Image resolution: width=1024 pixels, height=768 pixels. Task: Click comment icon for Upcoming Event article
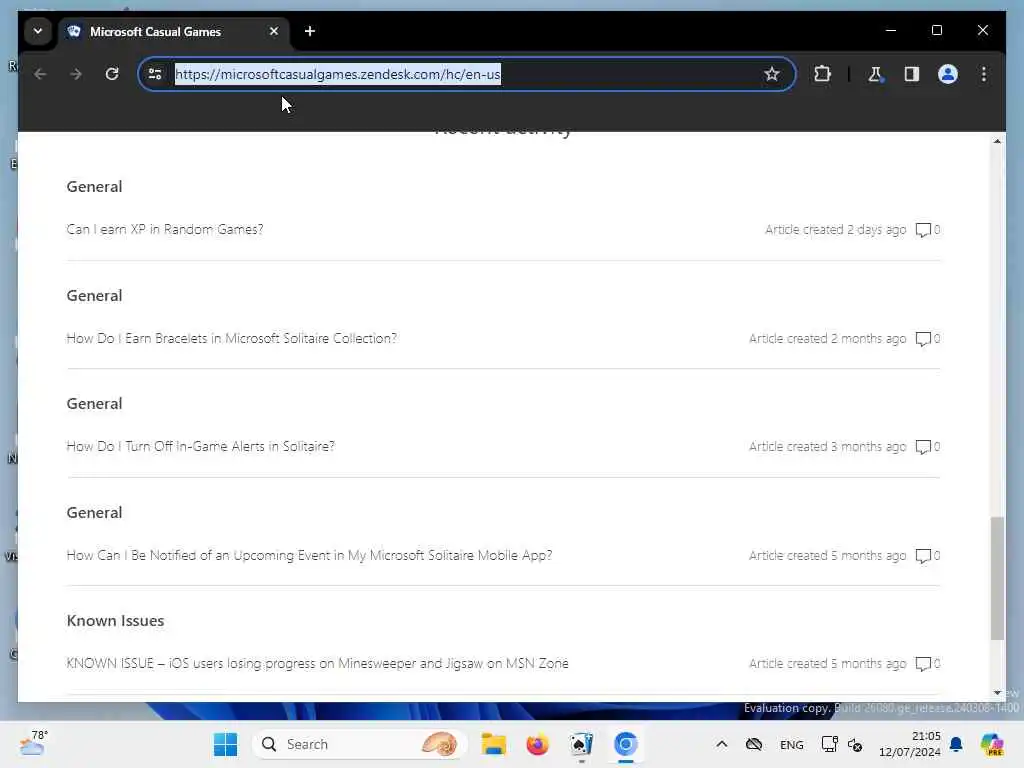click(x=923, y=556)
